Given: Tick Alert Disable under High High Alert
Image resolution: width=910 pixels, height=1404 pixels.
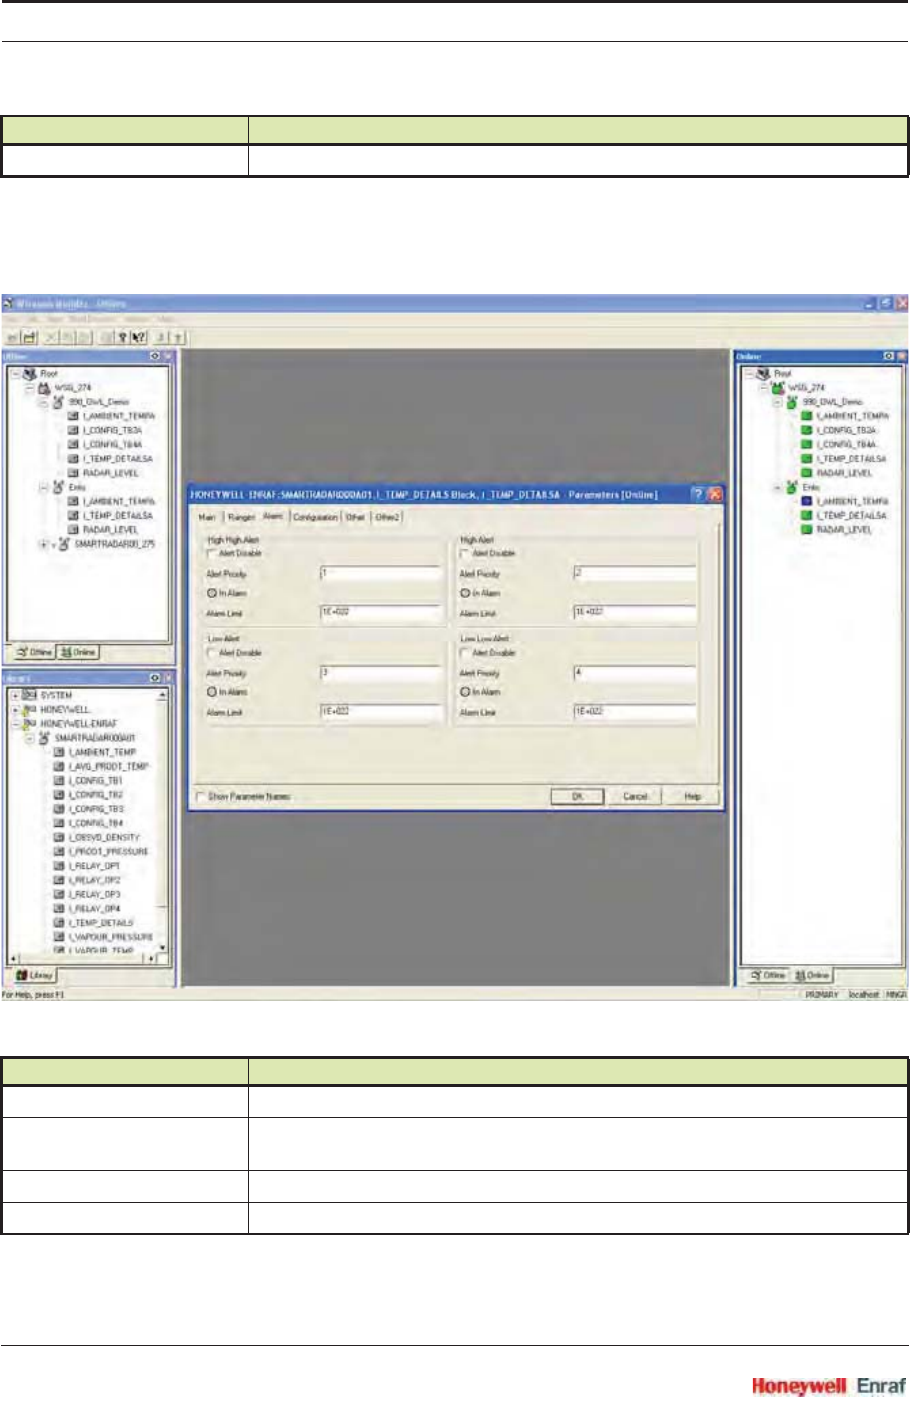Looking at the screenshot, I should [x=211, y=553].
